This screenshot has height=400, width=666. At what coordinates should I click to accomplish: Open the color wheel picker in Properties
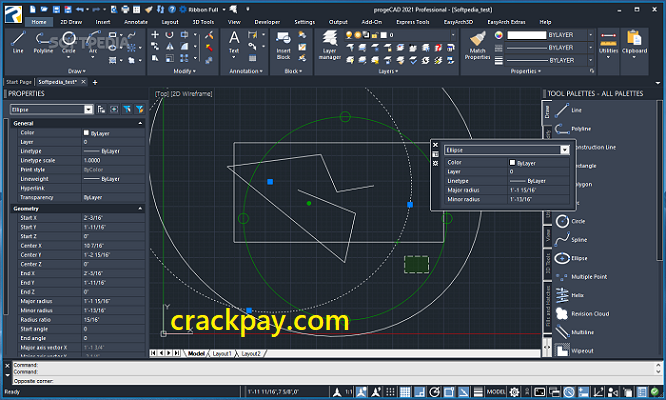(499, 35)
